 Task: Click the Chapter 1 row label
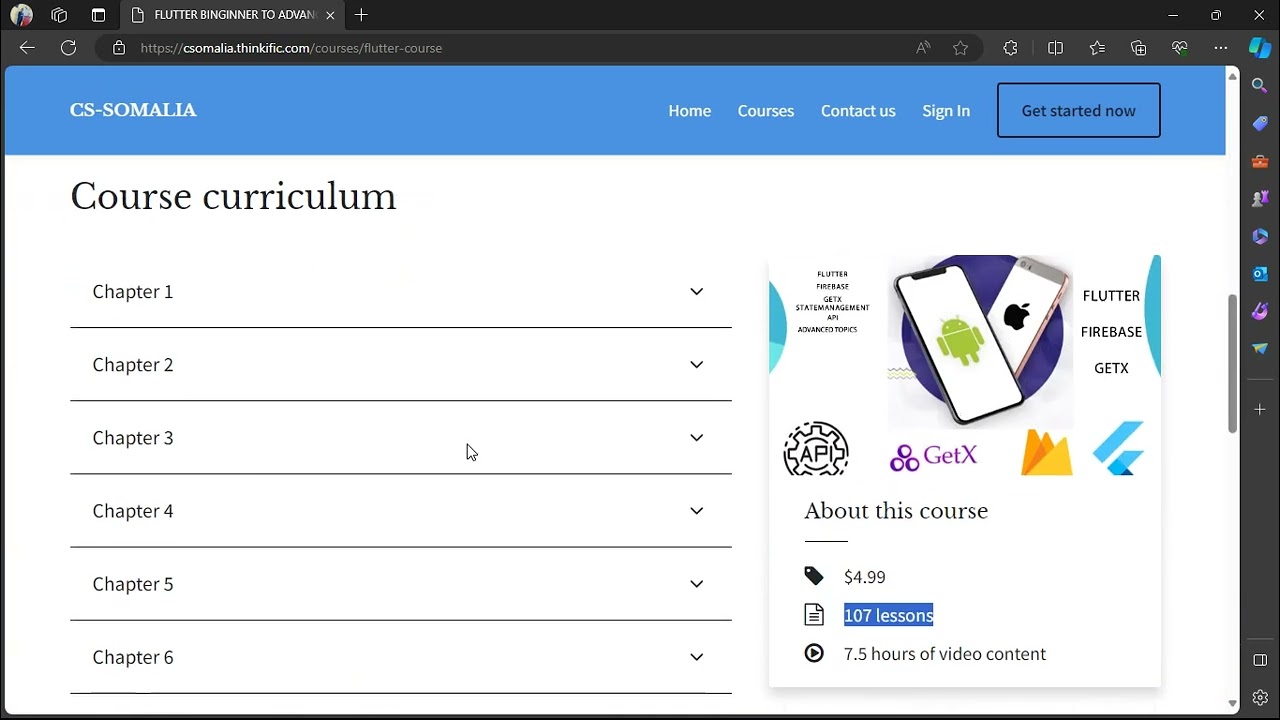pyautogui.click(x=133, y=292)
